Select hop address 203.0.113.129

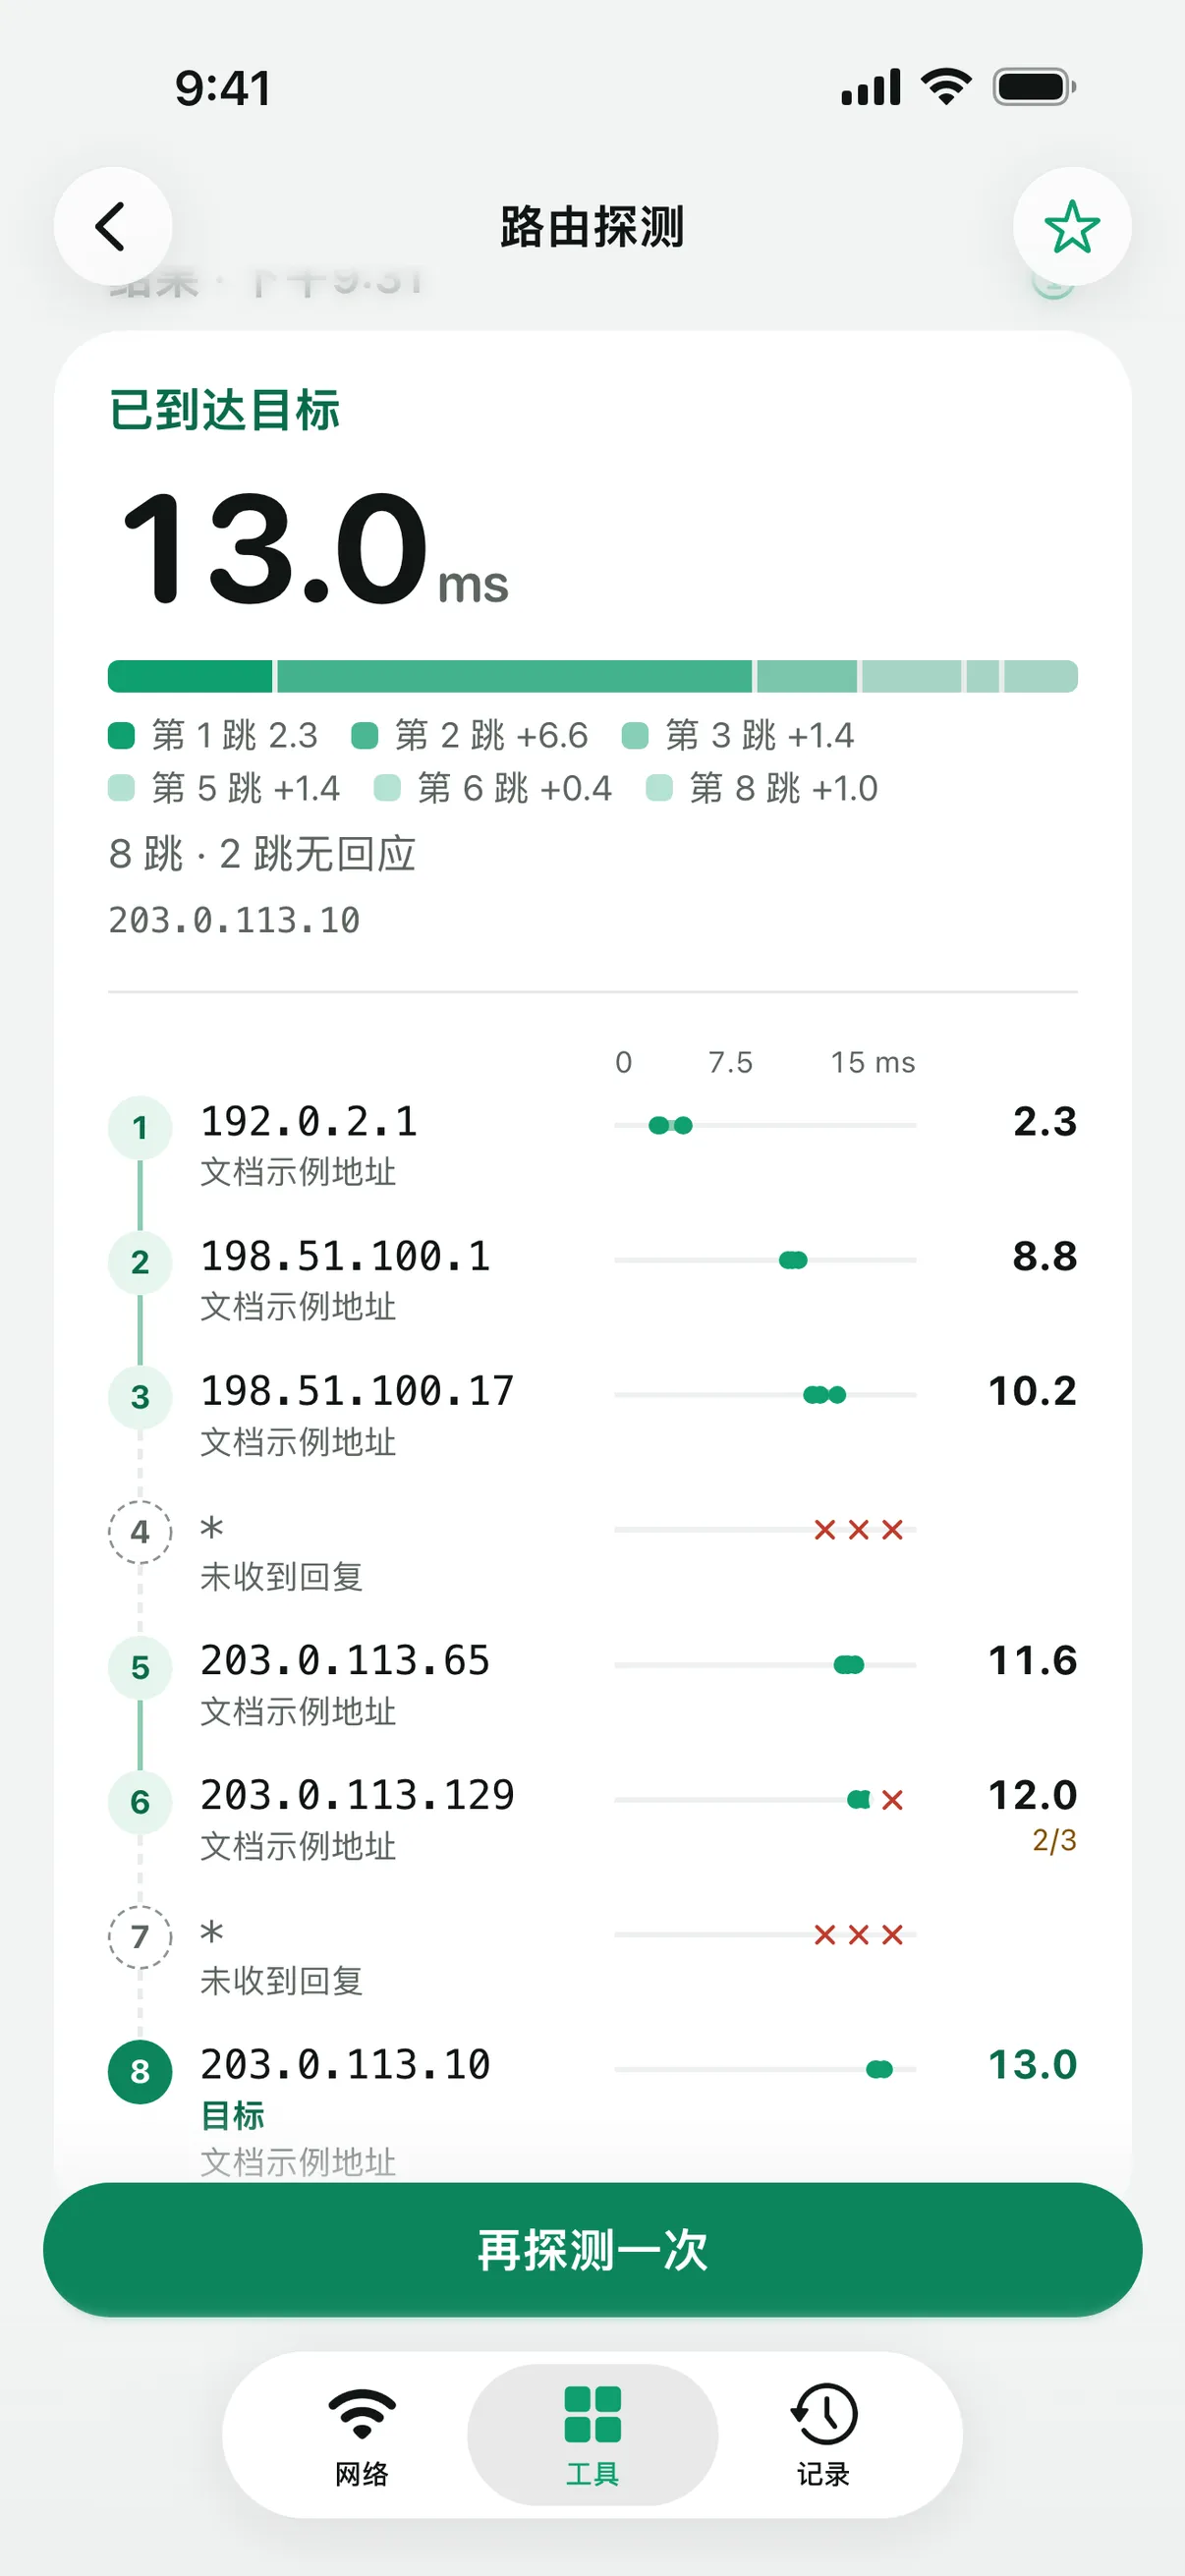point(357,1796)
